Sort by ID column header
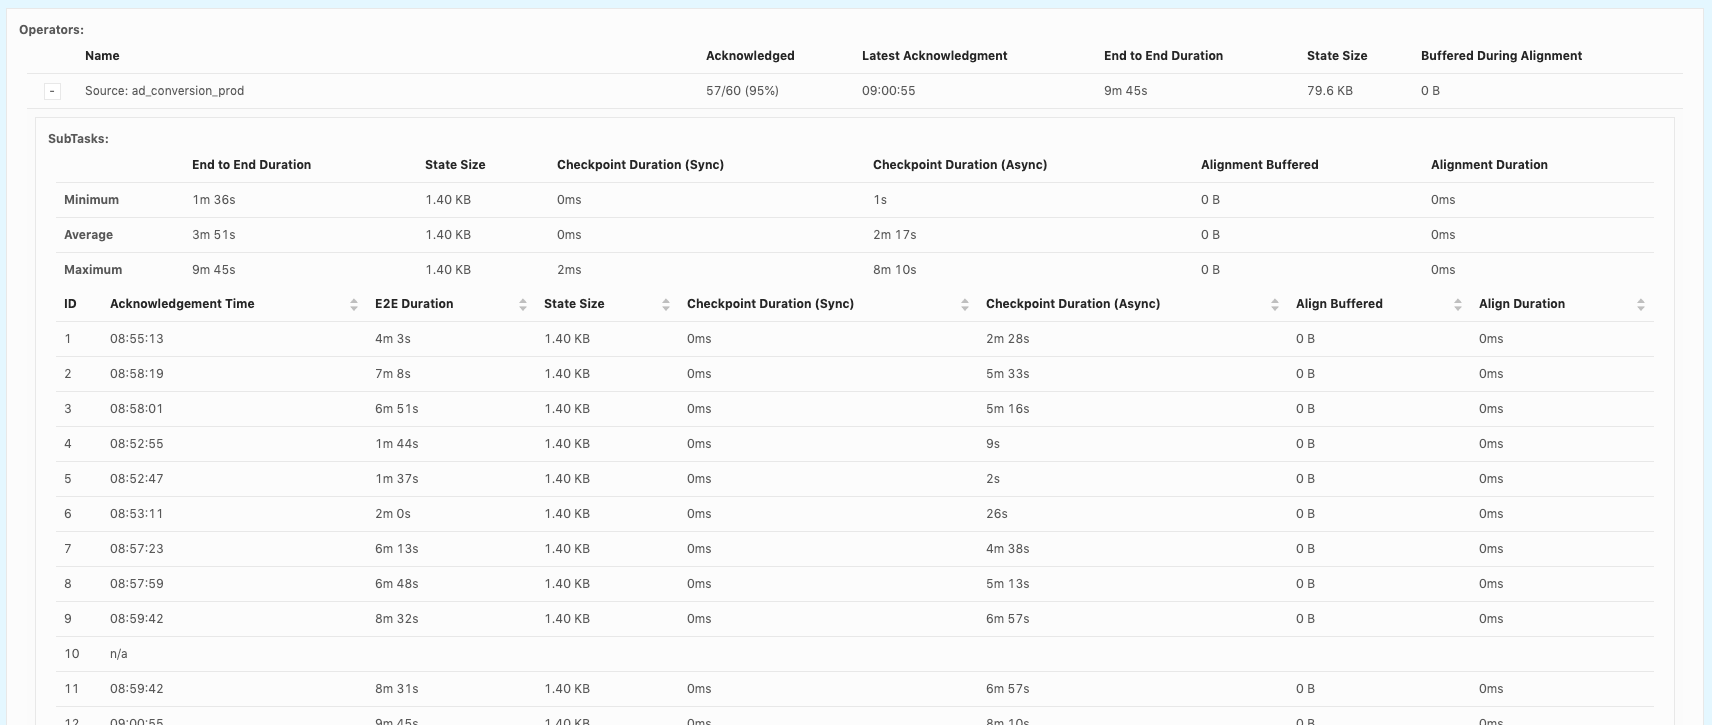Image resolution: width=1718 pixels, height=725 pixels. pyautogui.click(x=70, y=304)
